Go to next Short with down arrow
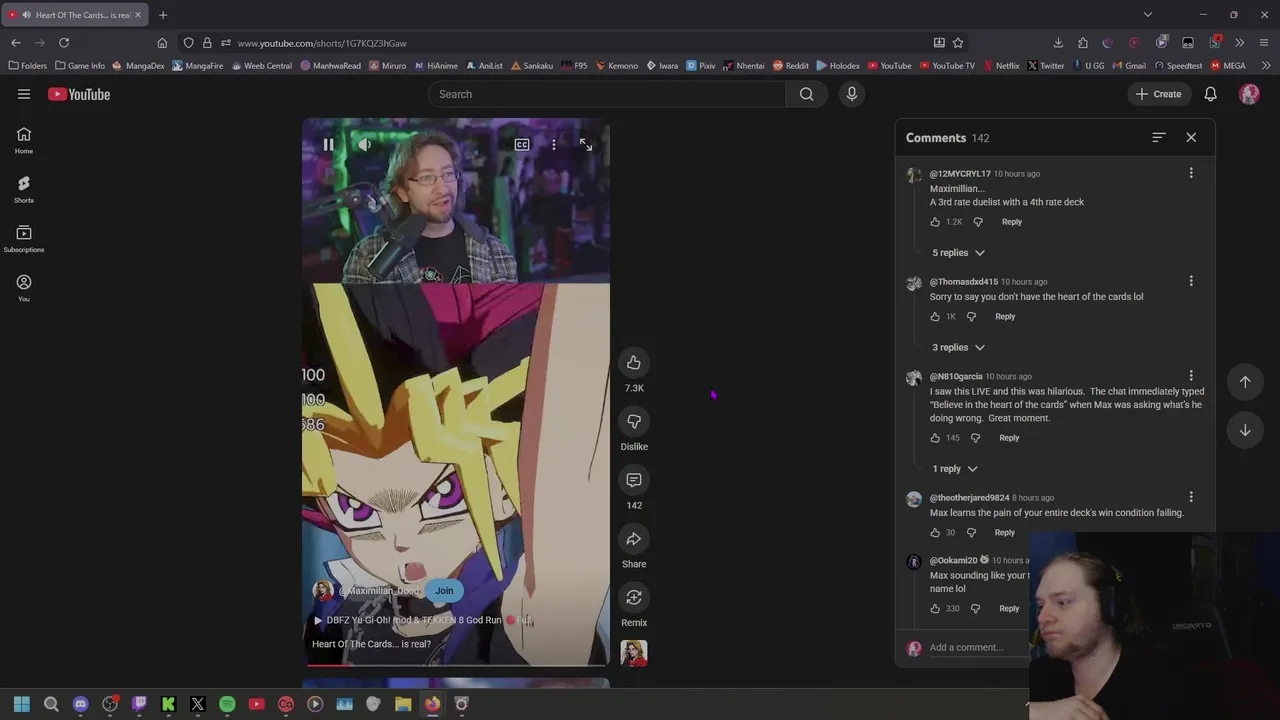 coord(1245,431)
